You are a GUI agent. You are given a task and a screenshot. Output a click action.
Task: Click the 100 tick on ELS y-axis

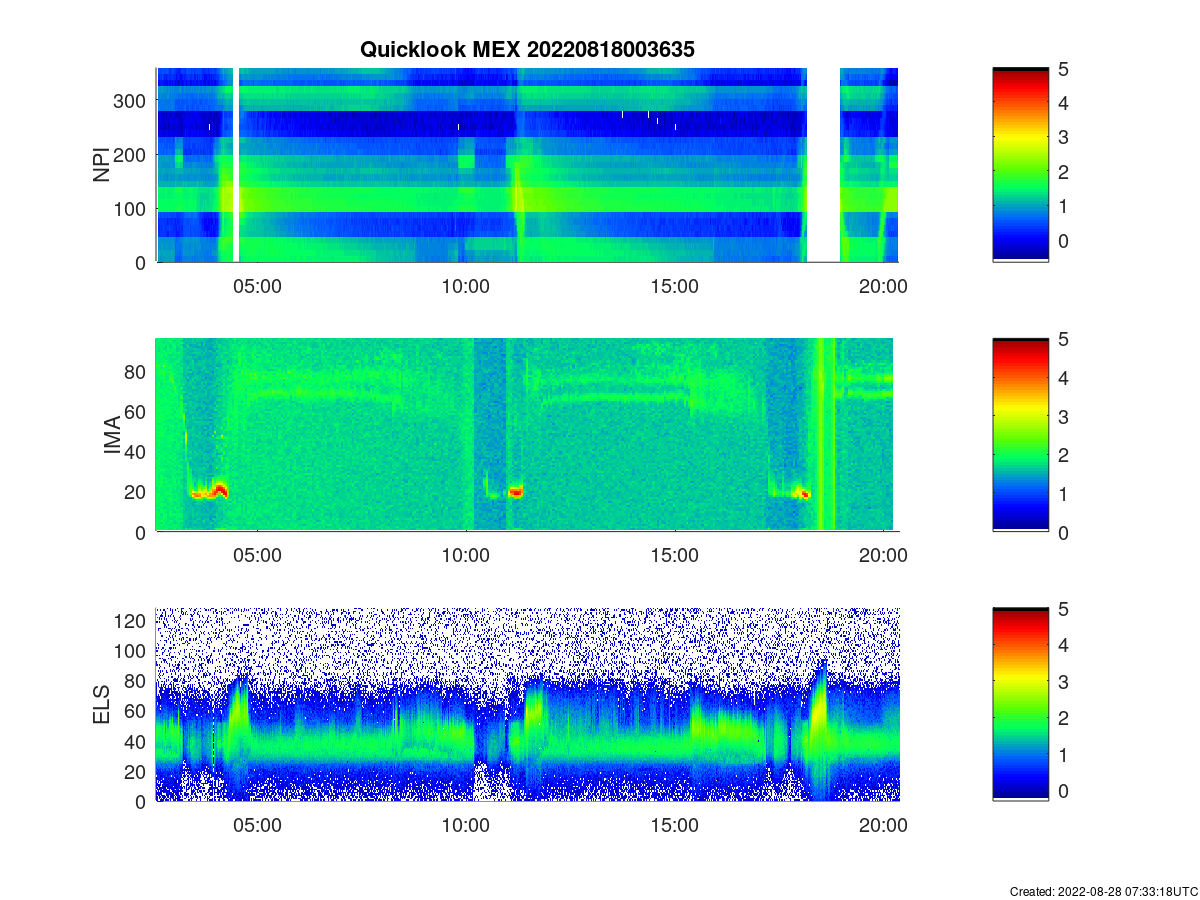point(132,651)
